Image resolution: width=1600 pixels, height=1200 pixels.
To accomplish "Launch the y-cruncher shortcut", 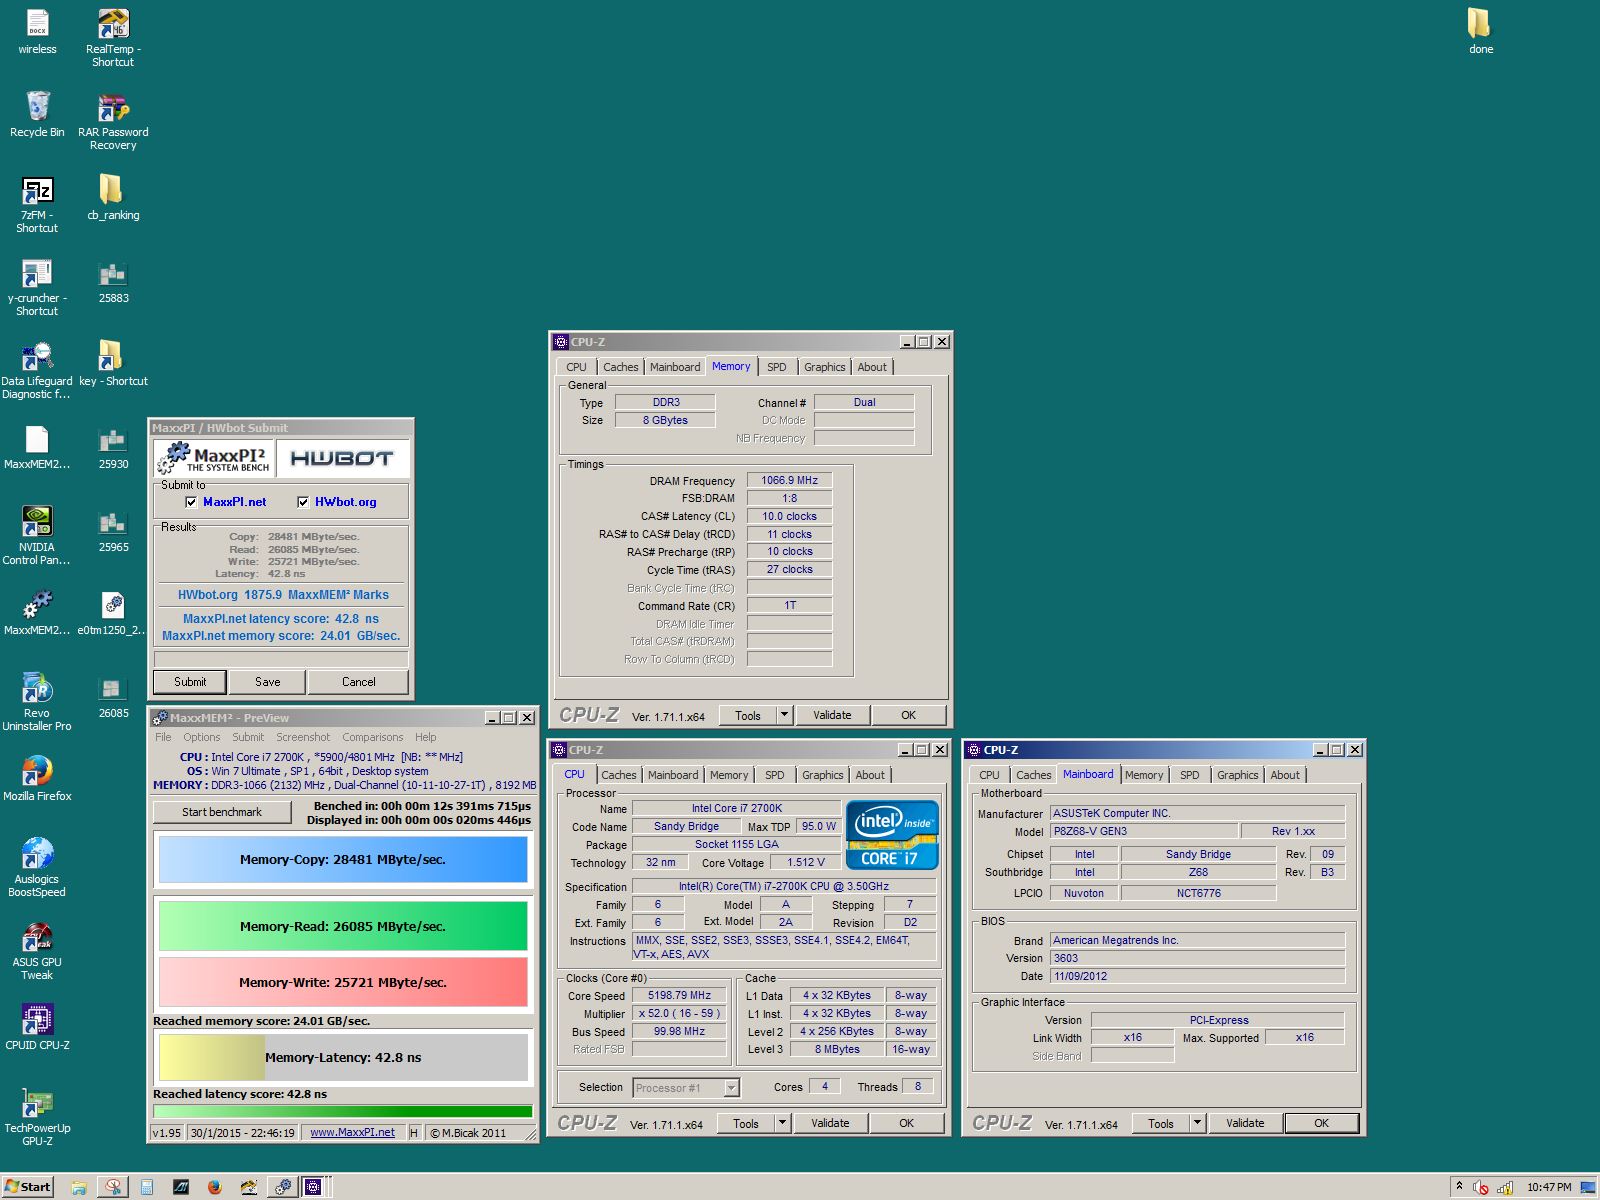I will point(37,287).
